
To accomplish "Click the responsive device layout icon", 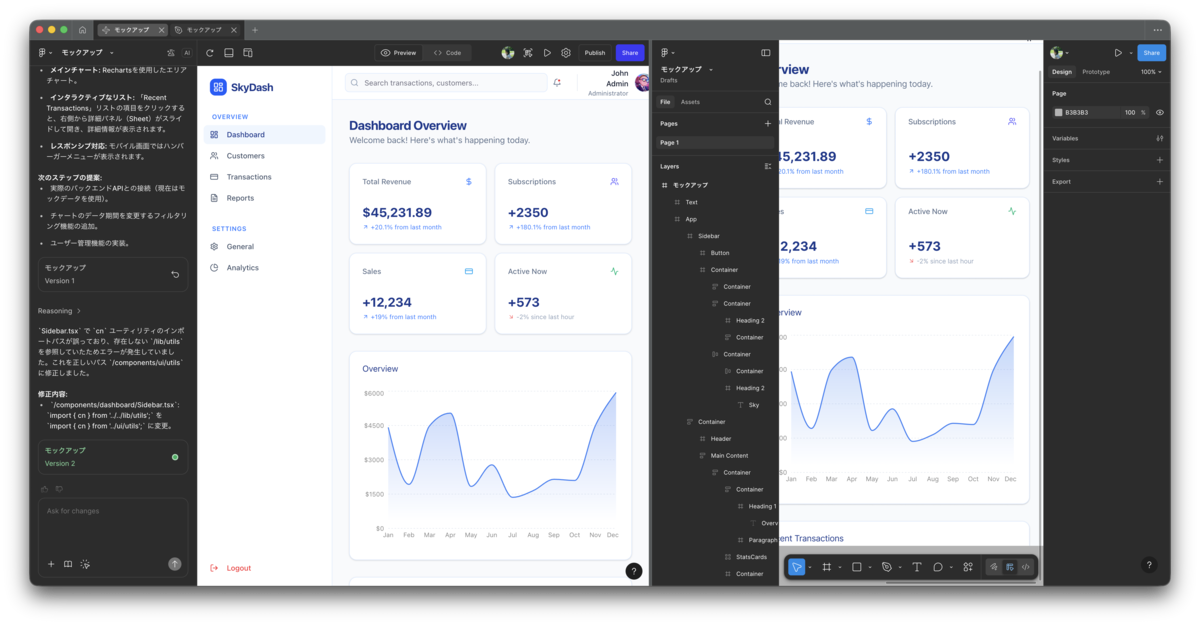I will tap(248, 53).
